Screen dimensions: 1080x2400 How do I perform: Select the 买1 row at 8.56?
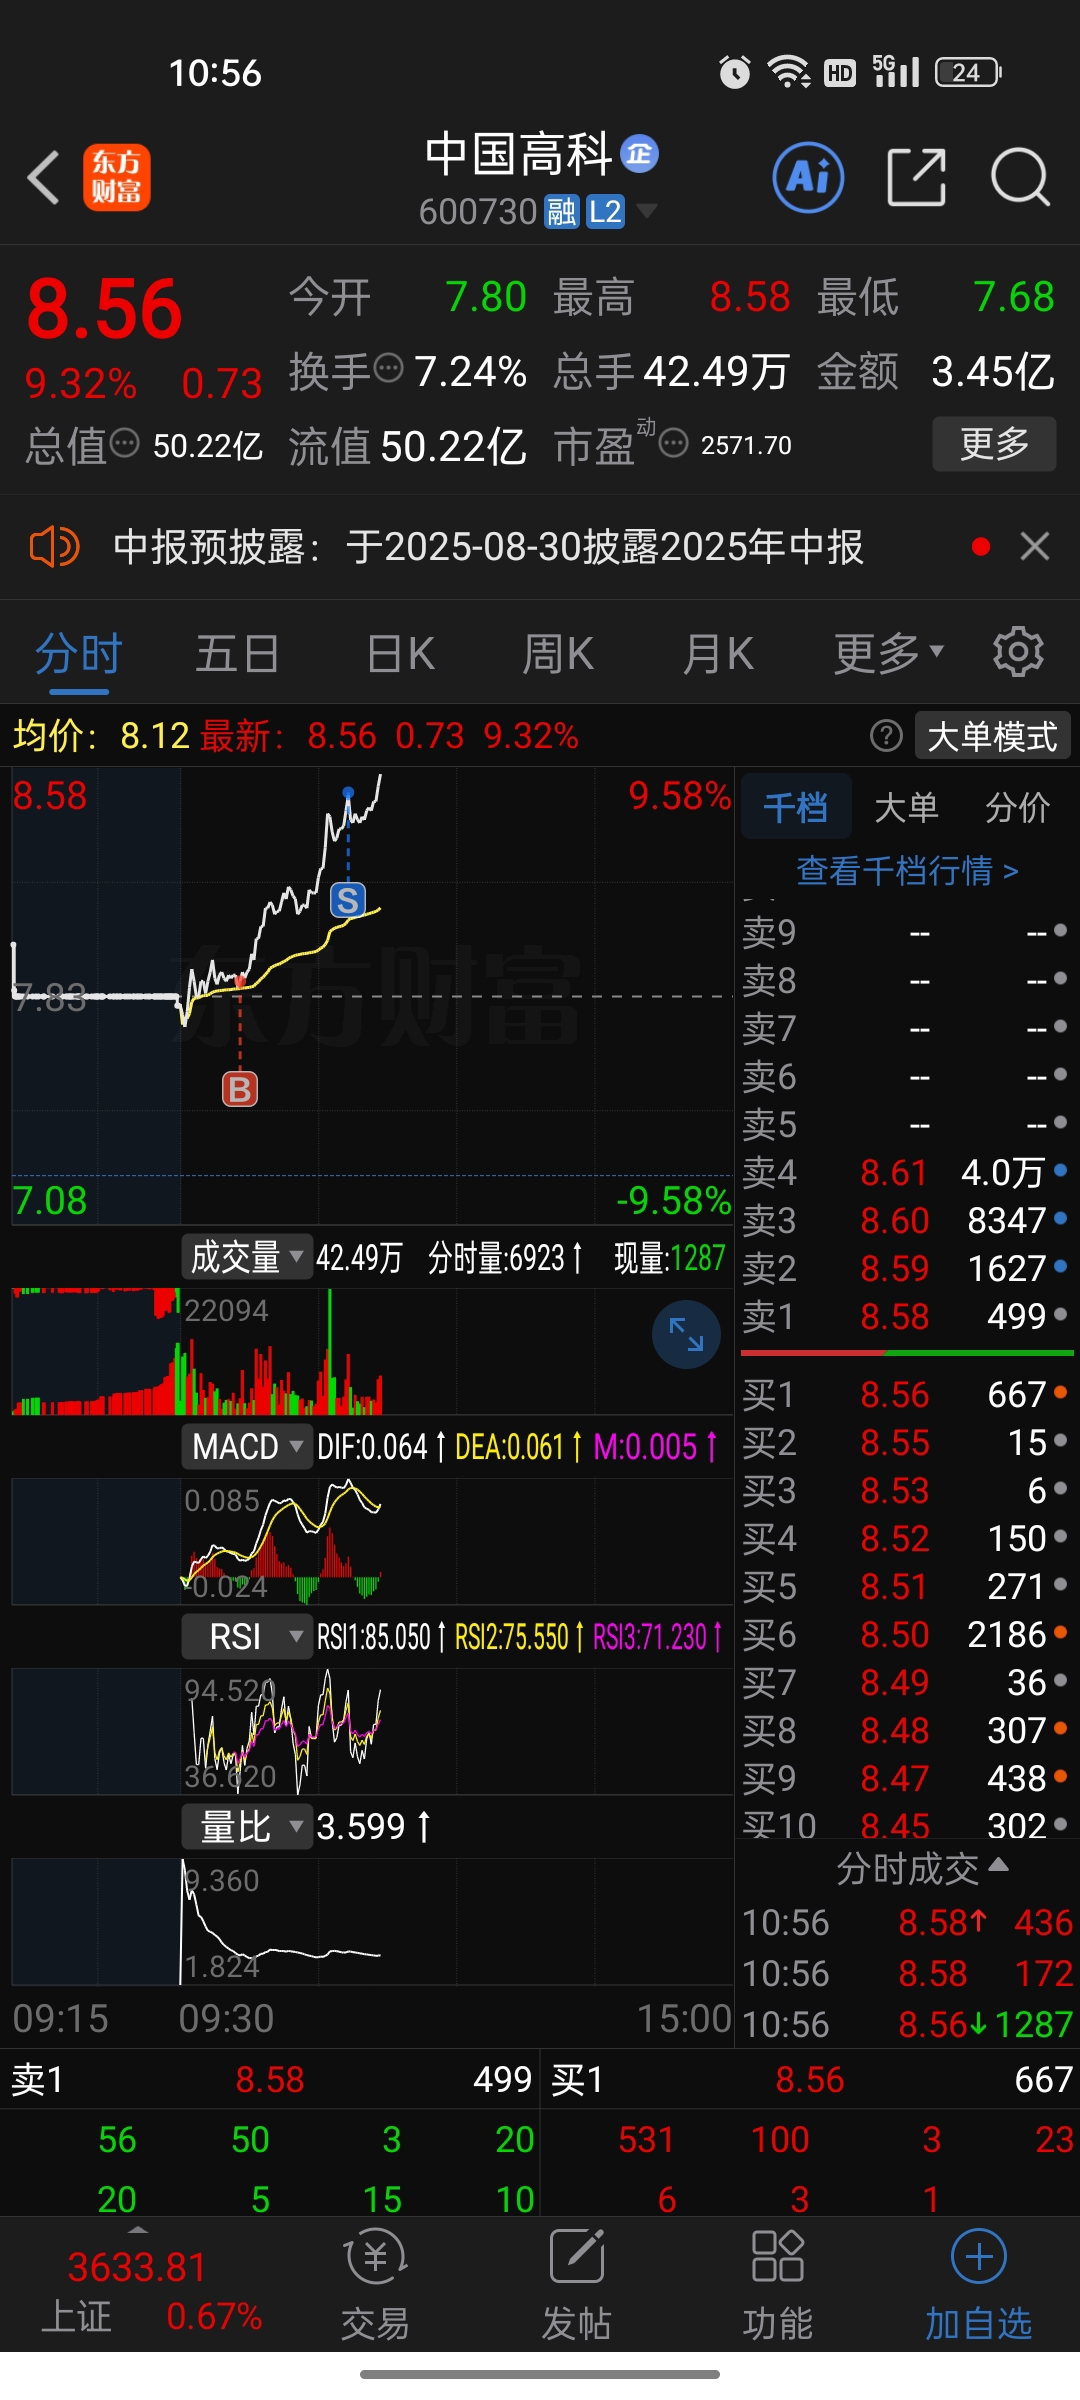point(907,1394)
